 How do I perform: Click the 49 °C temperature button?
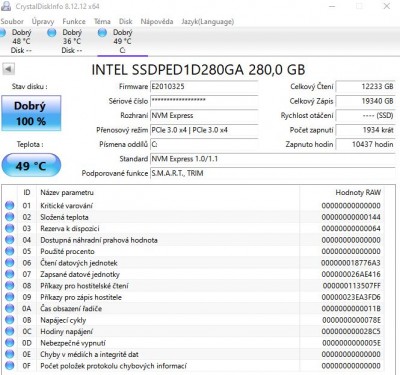pos(31,165)
